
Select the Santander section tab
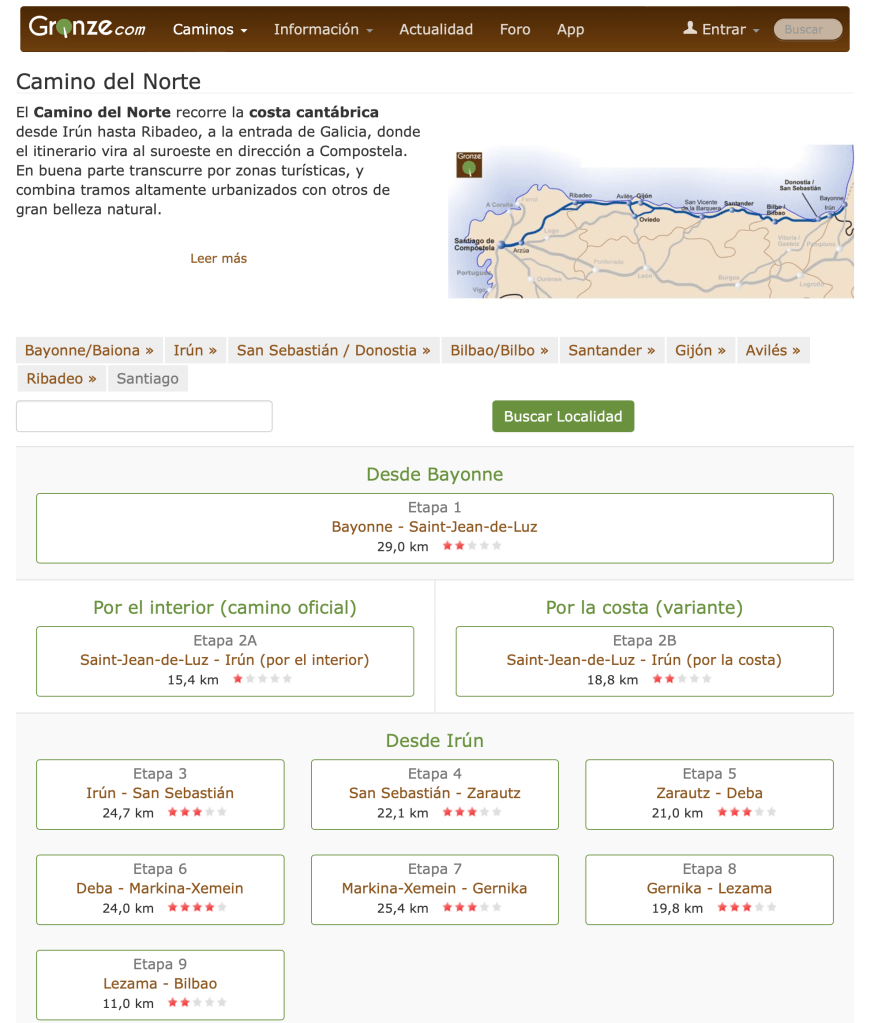(x=612, y=350)
